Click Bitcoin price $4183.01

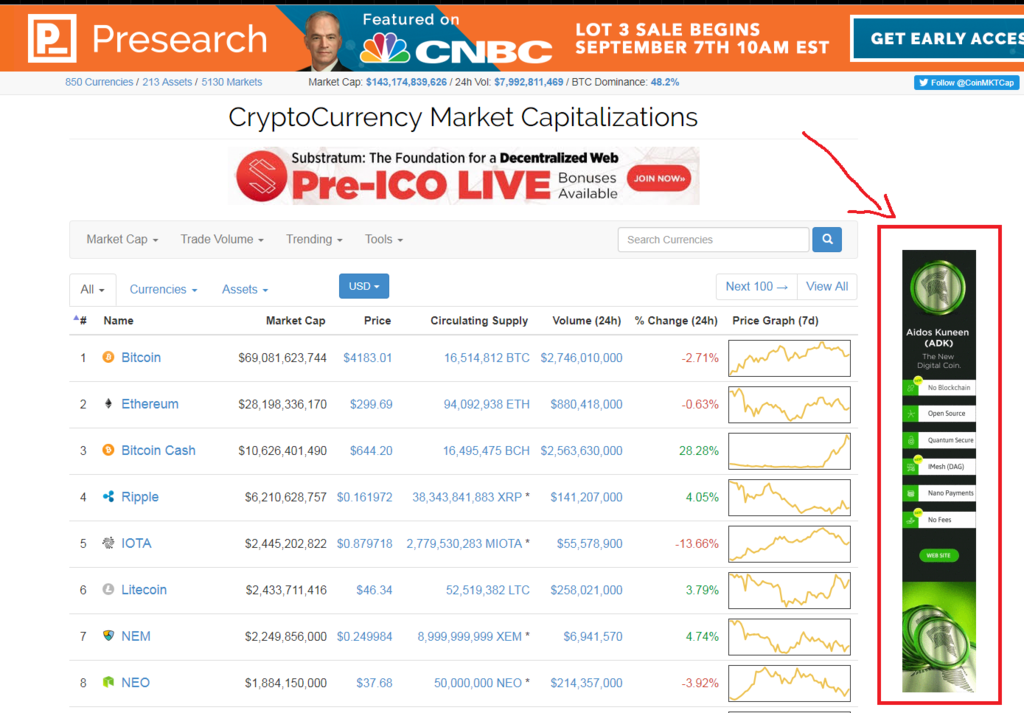point(368,358)
